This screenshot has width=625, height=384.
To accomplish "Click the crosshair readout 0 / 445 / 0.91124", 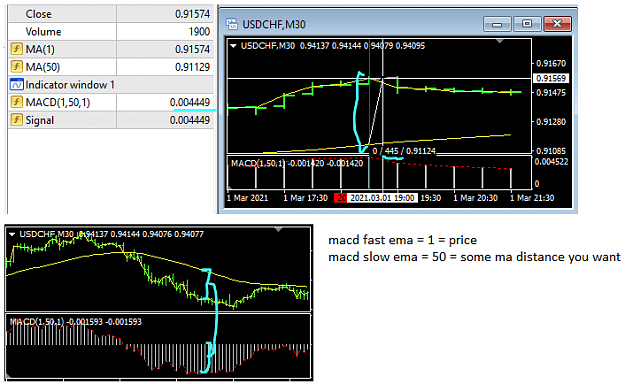I will pos(404,151).
